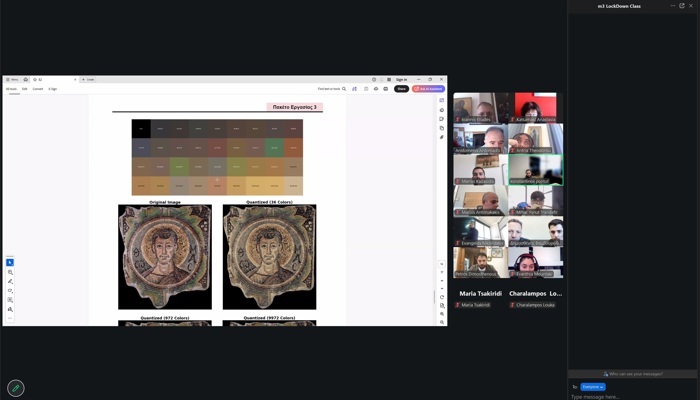The width and height of the screenshot is (700, 400).
Task: Open the comments icon in right panel
Action: (442, 119)
